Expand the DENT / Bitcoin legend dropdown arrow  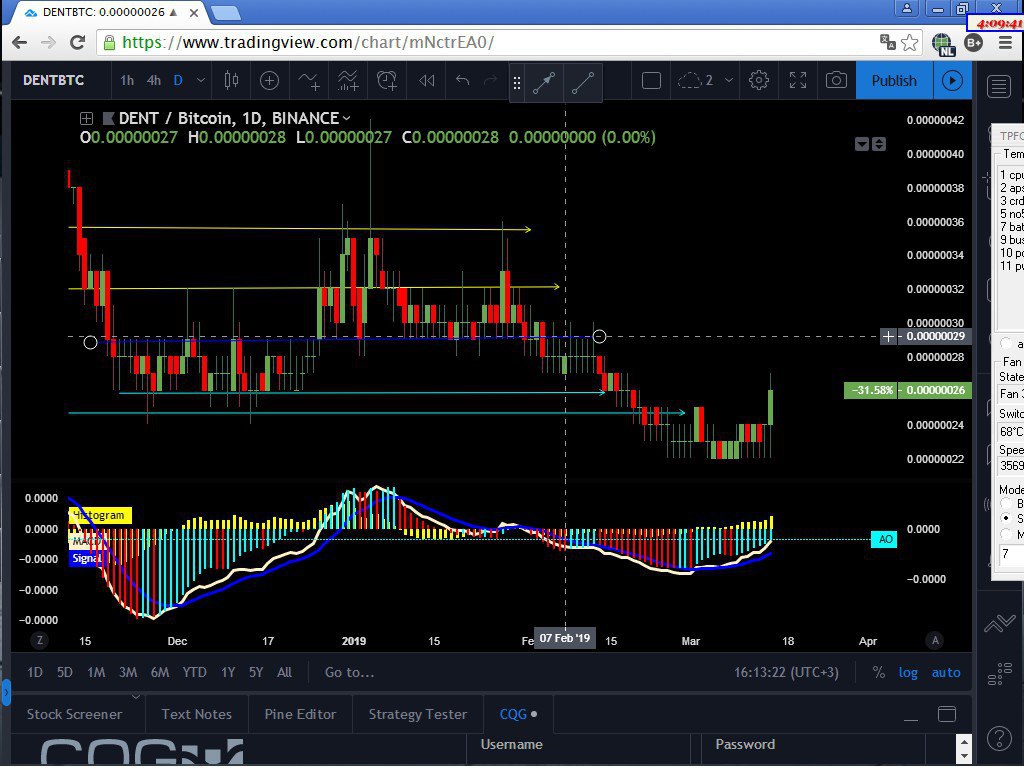click(347, 118)
